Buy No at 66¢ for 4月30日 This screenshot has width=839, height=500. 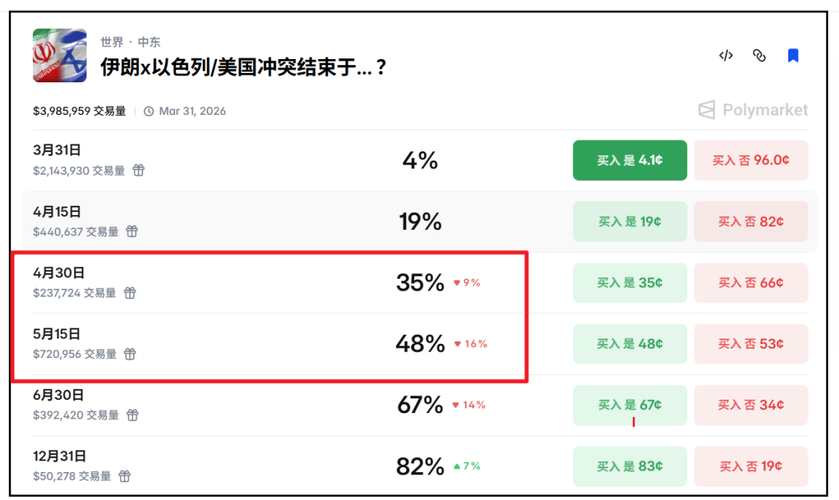pos(750,283)
